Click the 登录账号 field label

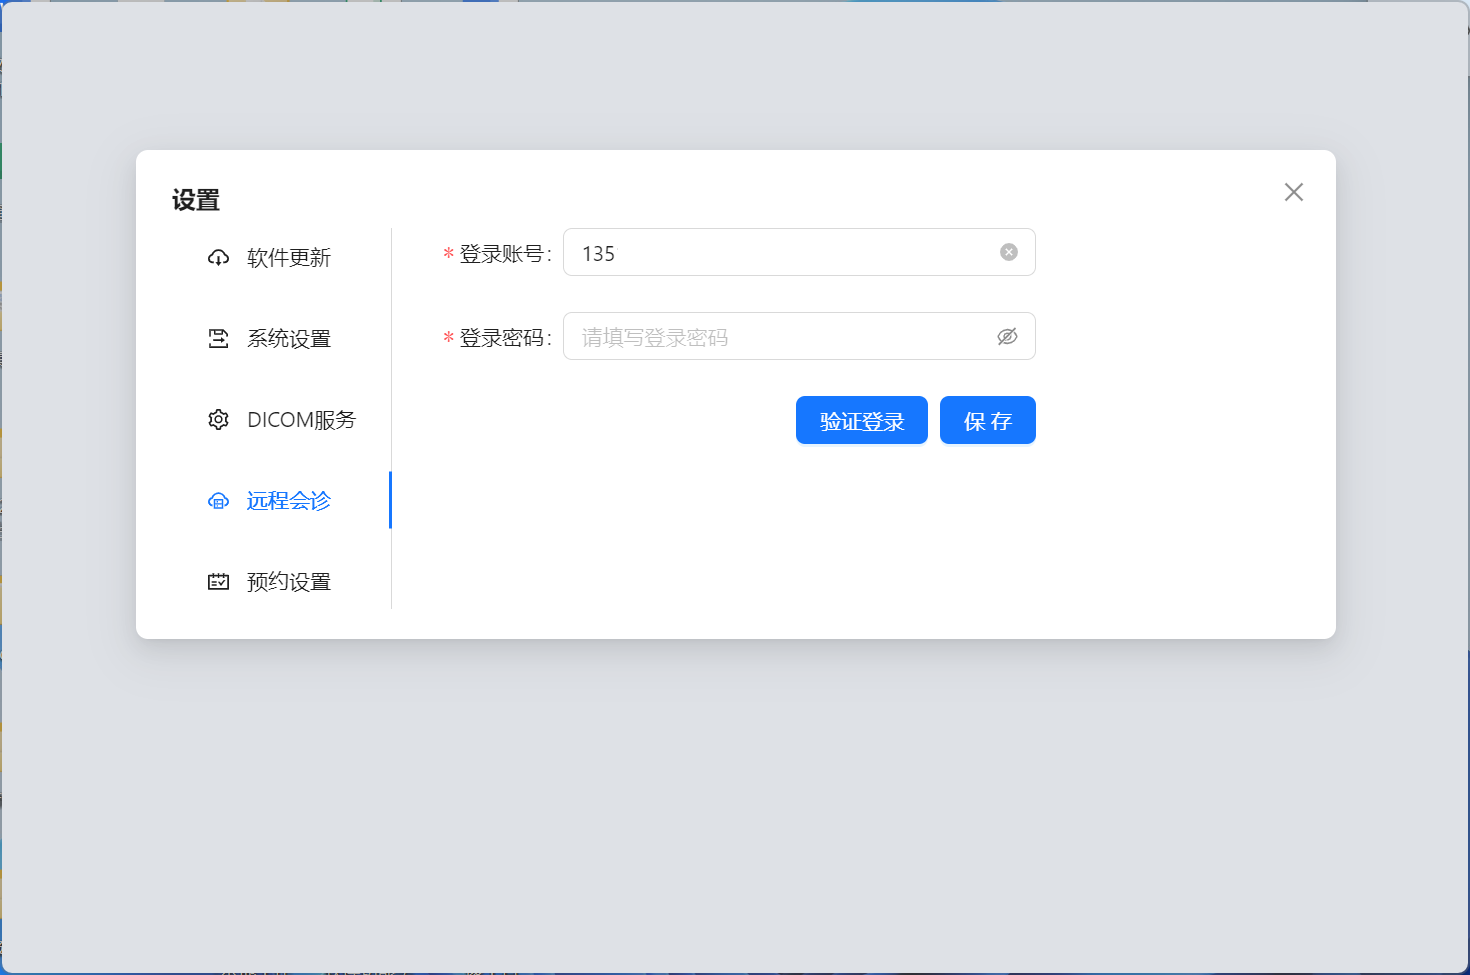tap(502, 254)
